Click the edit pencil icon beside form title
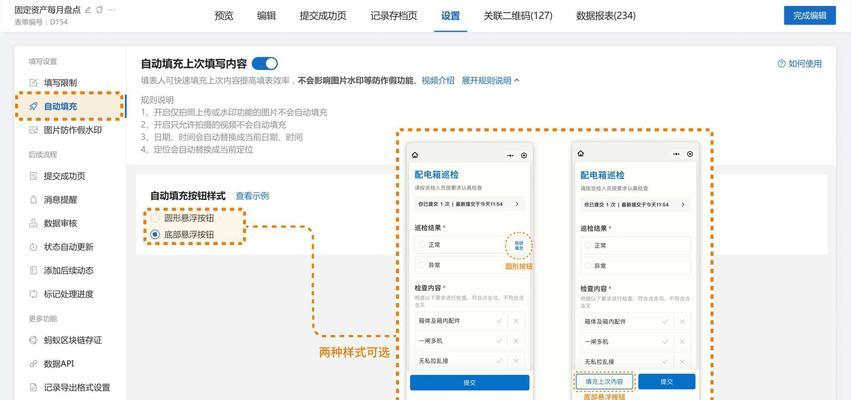851x400 pixels. click(x=88, y=9)
